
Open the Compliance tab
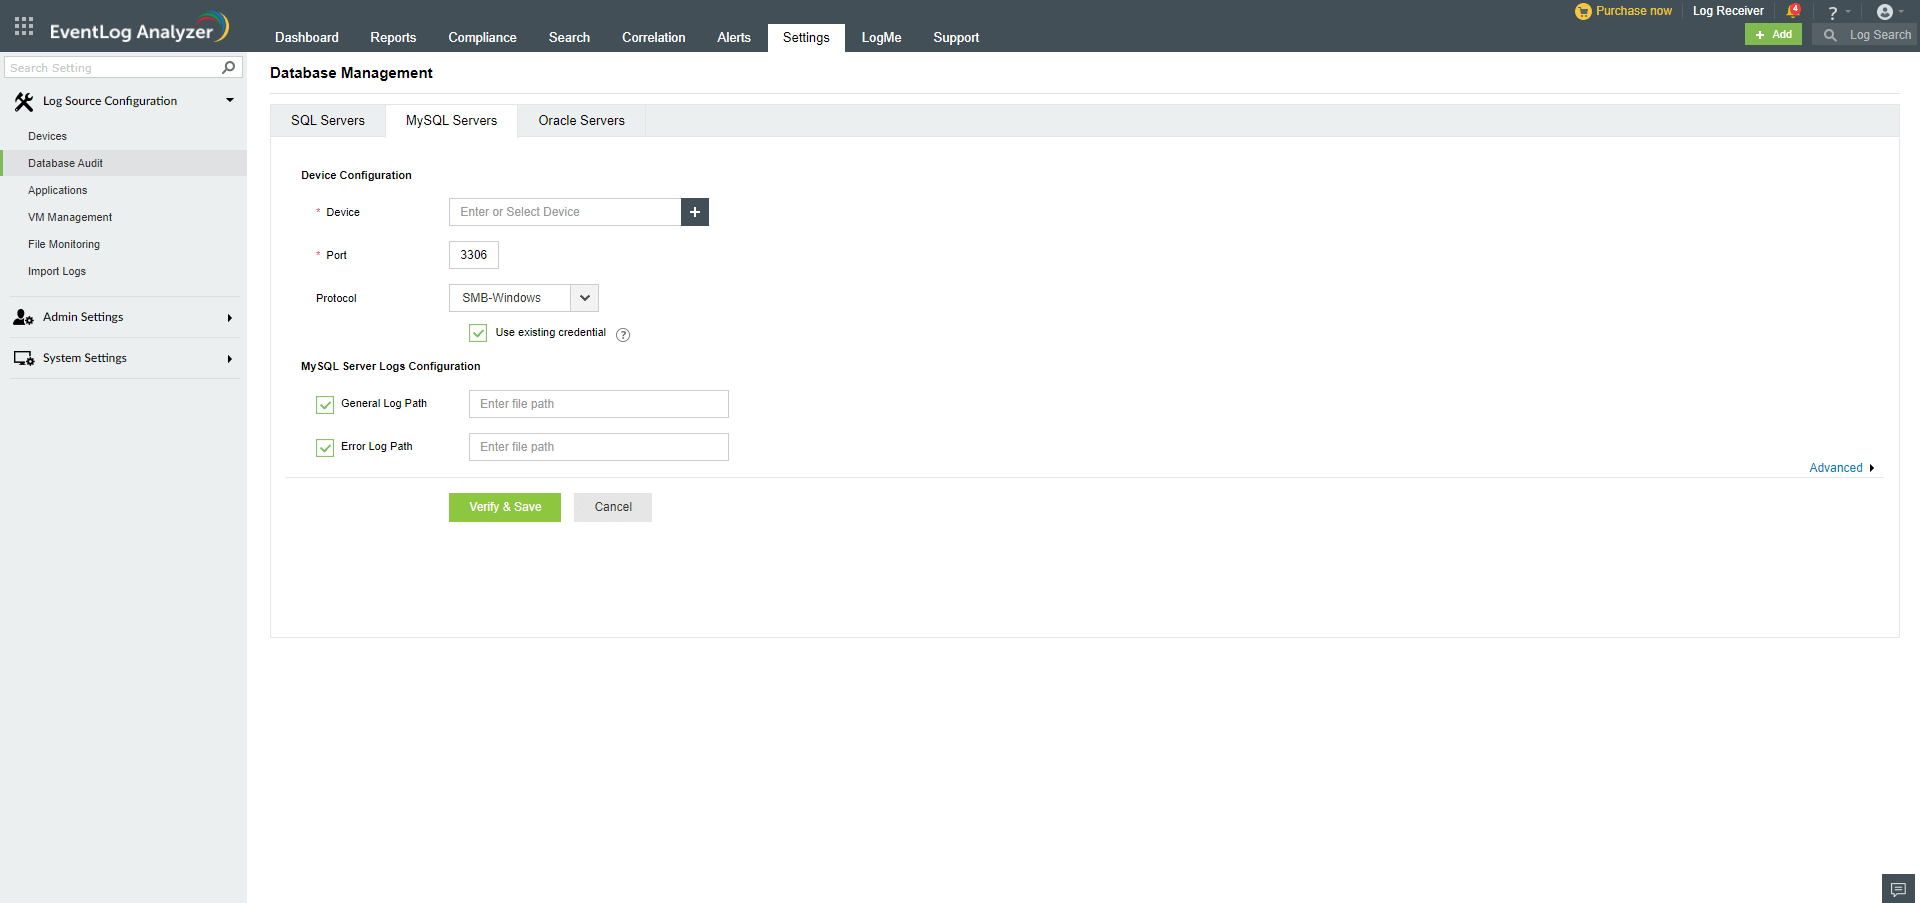[x=482, y=38]
